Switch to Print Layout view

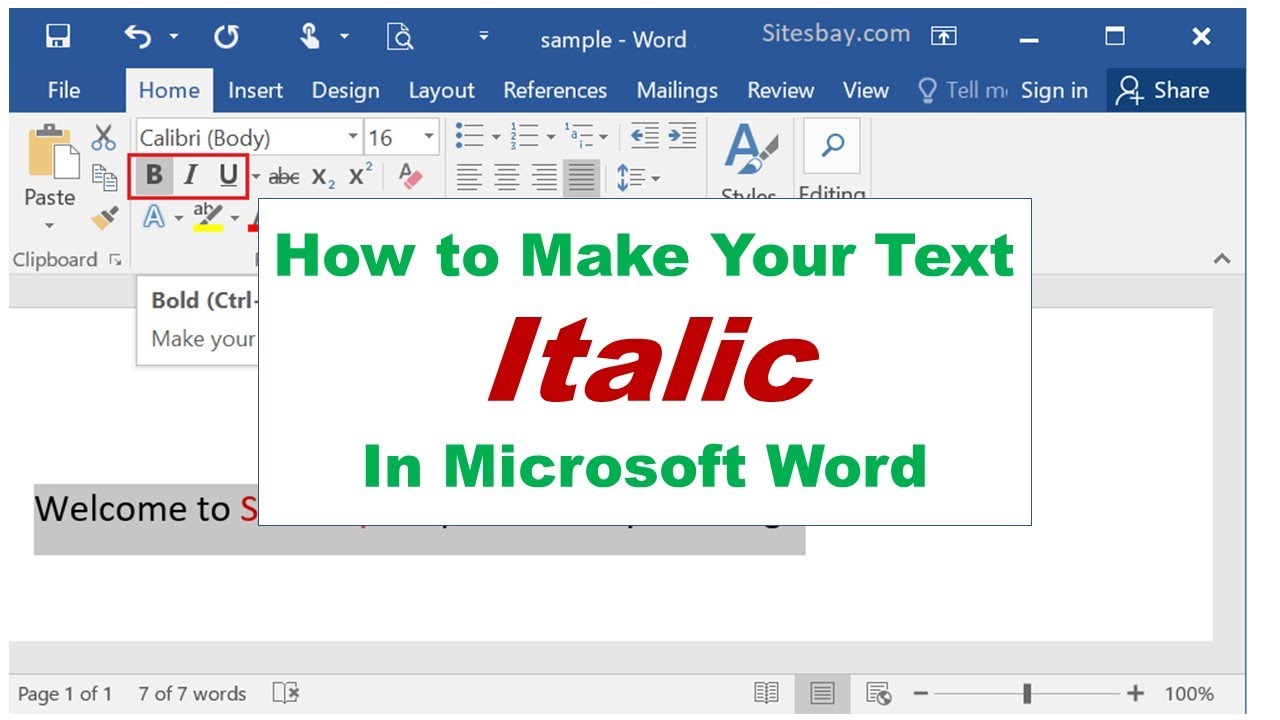tap(823, 693)
